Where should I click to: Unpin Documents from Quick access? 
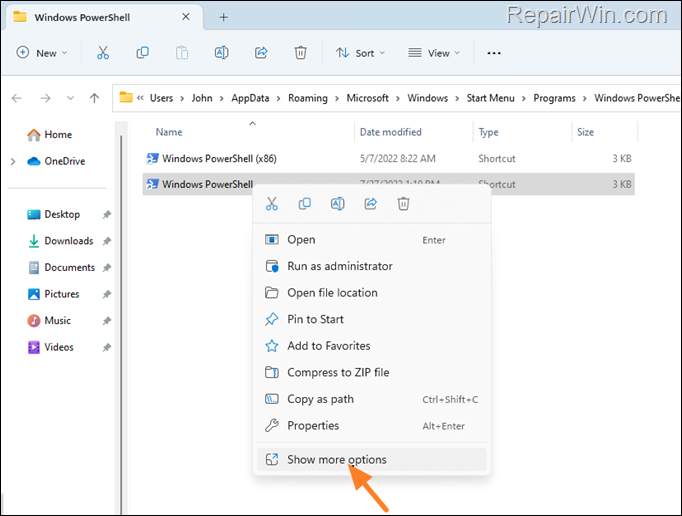tap(107, 268)
